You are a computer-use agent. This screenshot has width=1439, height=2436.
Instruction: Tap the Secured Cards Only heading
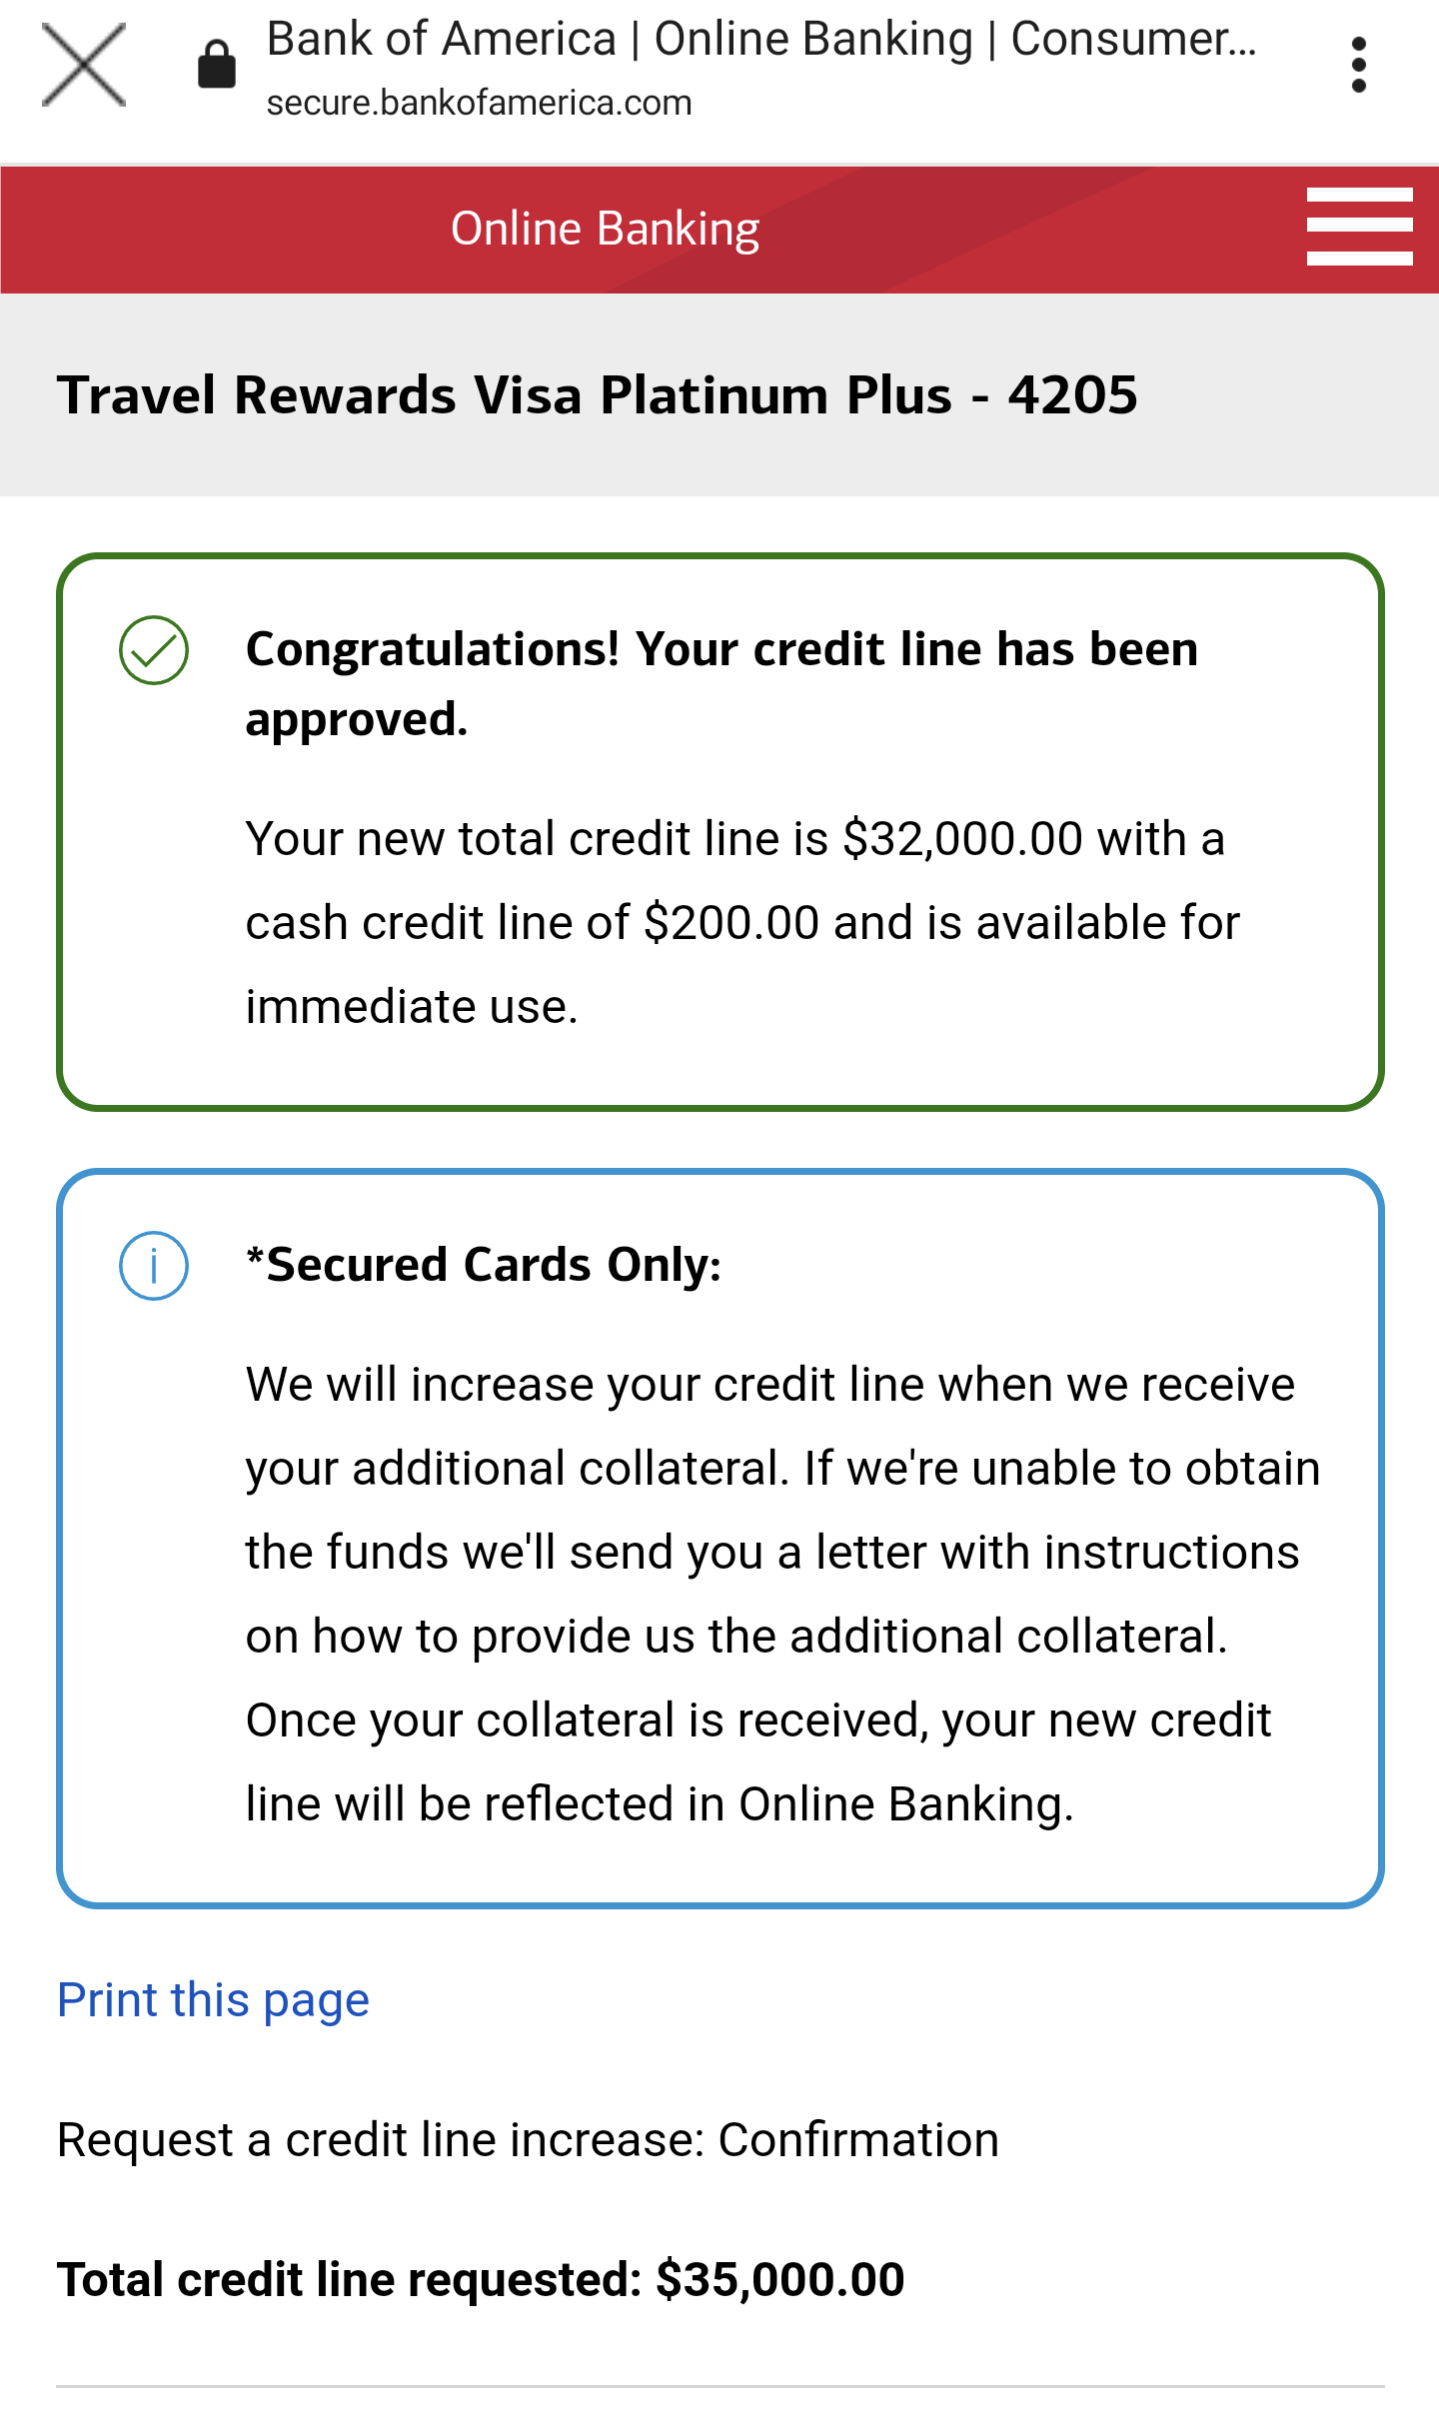[x=484, y=1265]
